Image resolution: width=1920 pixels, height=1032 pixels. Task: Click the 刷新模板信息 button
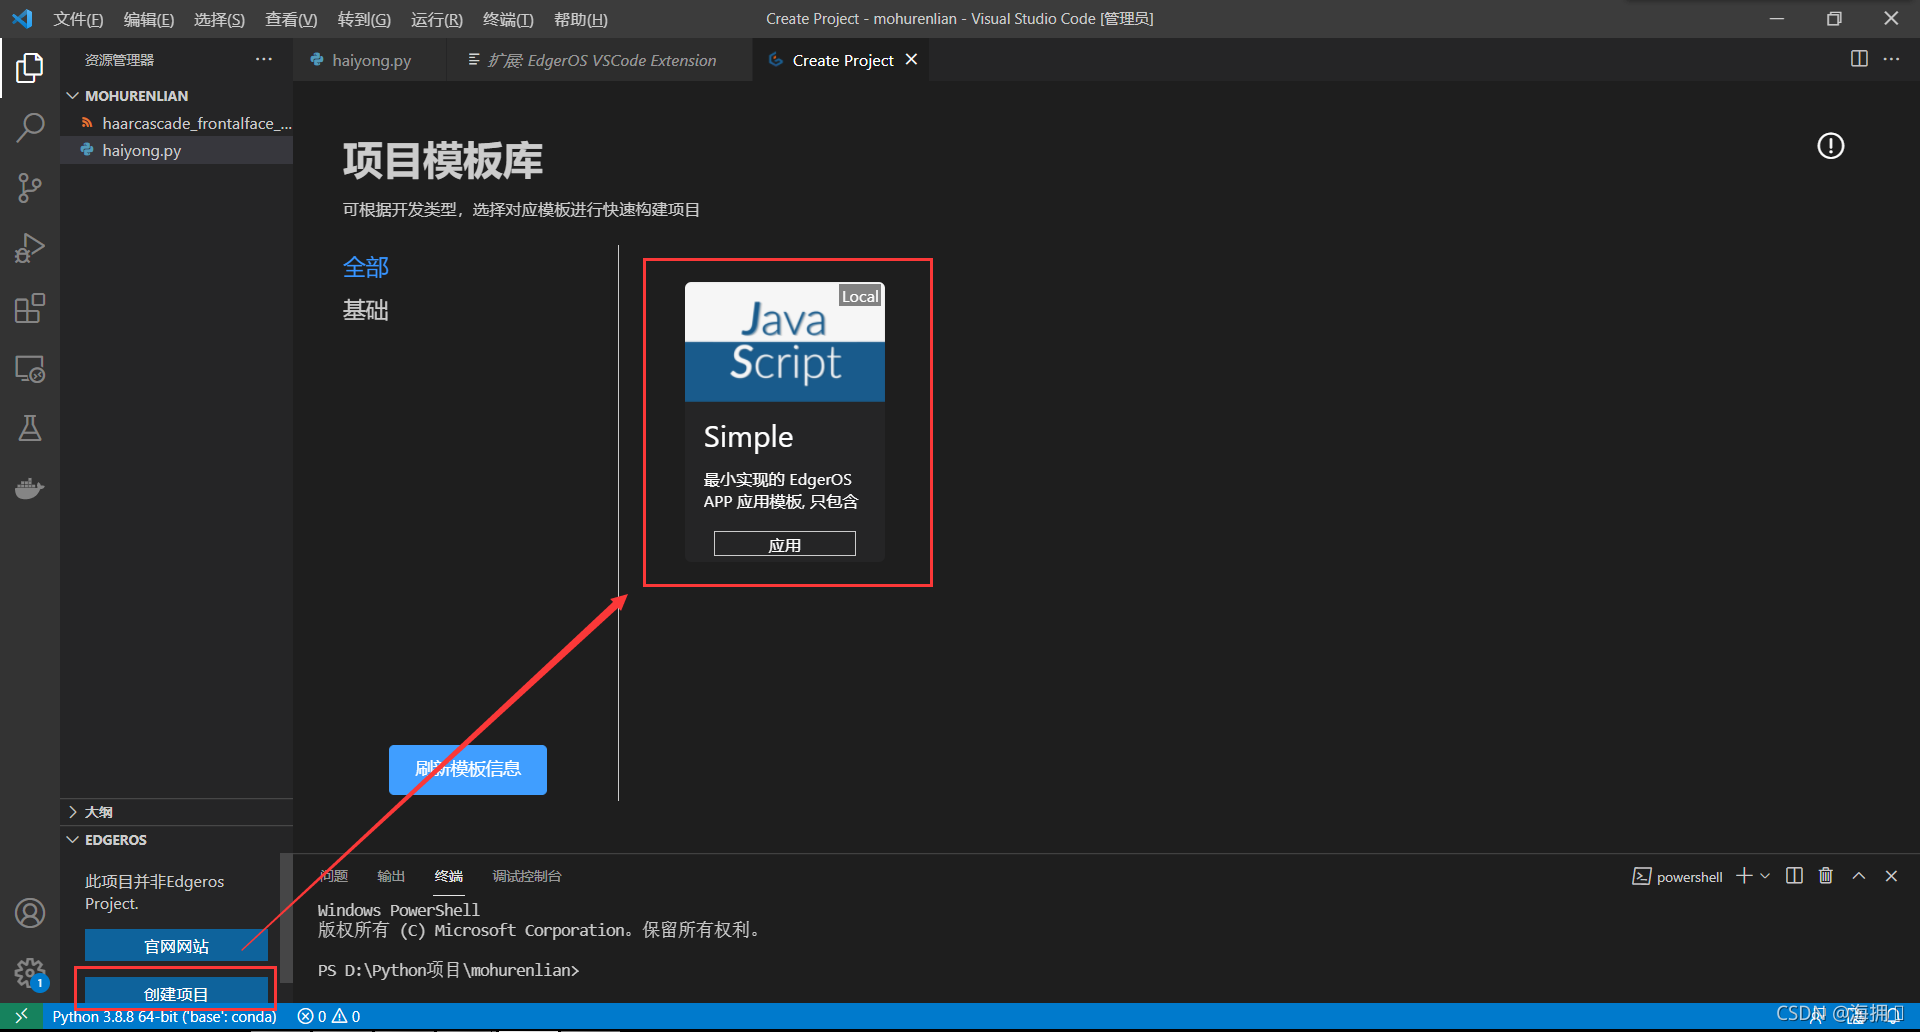[x=467, y=769]
